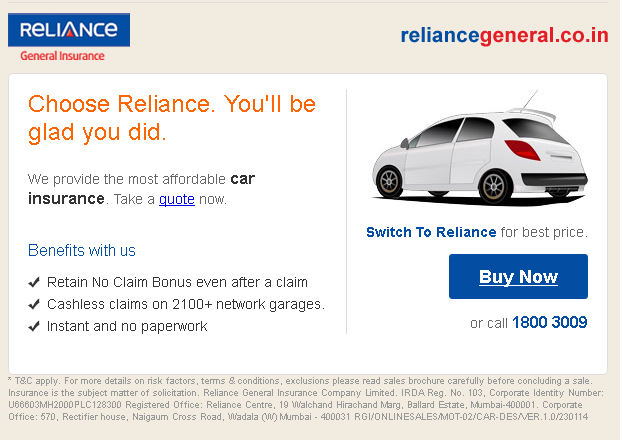Click General Insurance red text under logo
Screen dimensions: 622x440
point(62,56)
